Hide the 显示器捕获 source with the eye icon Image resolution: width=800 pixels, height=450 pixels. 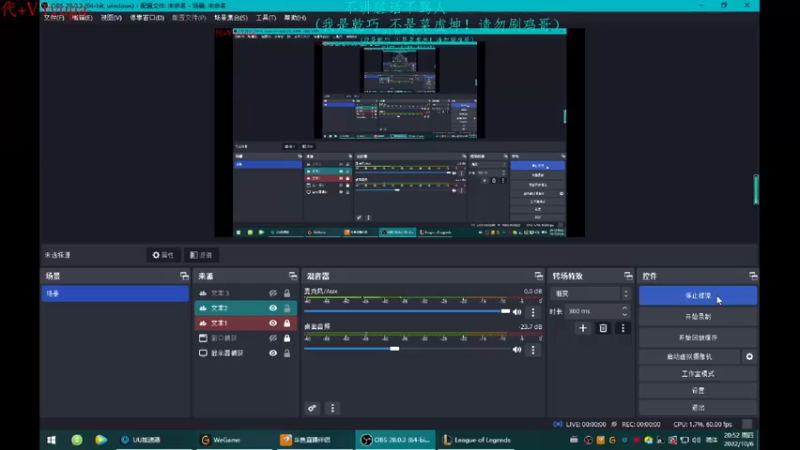point(273,353)
